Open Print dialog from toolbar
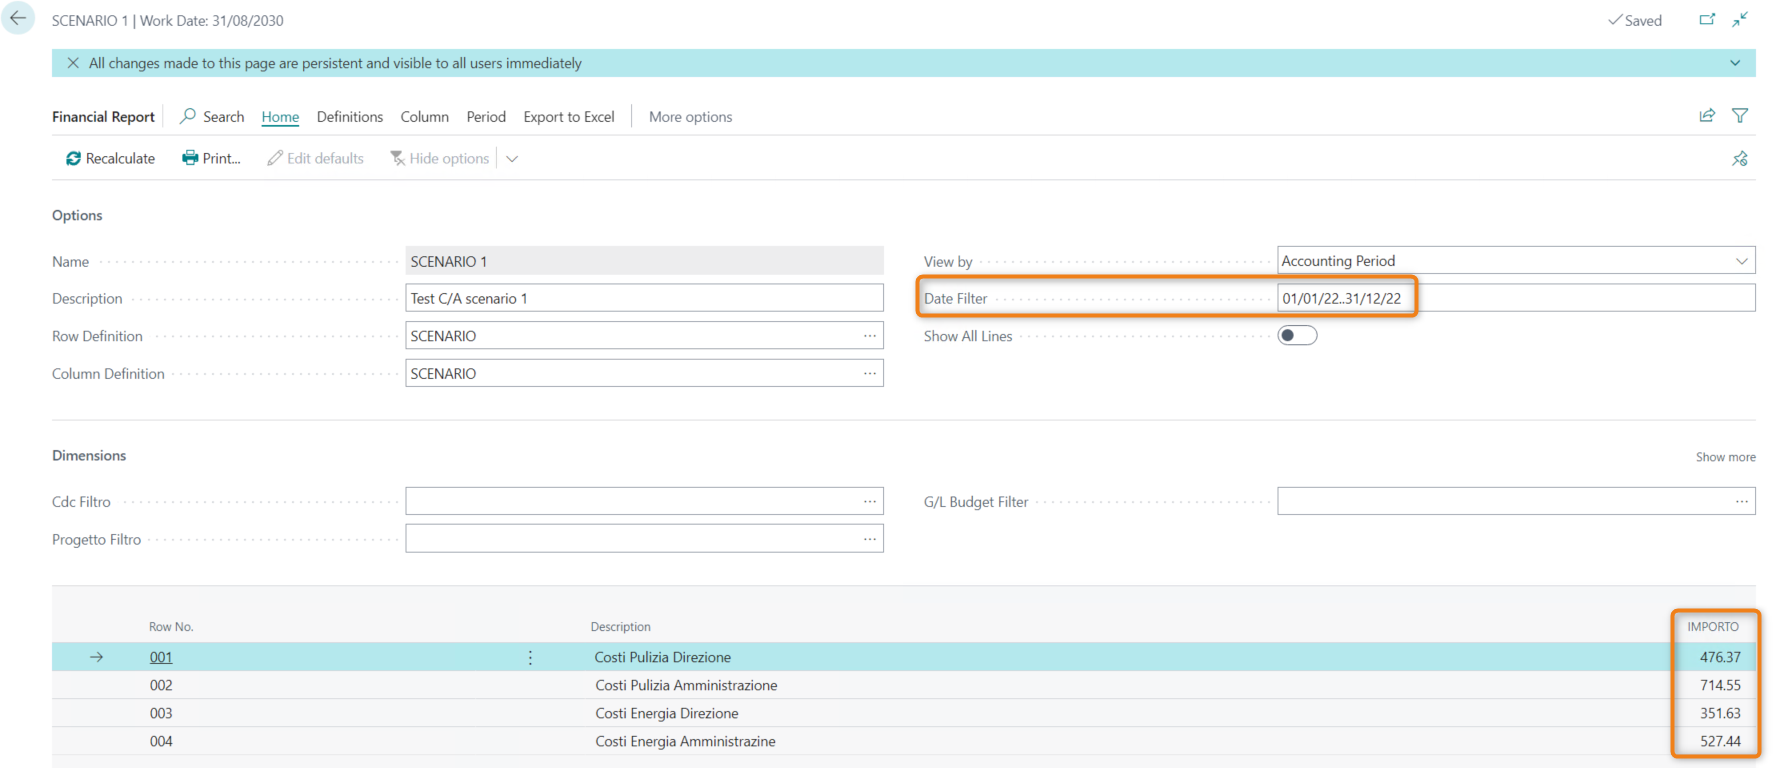This screenshot has width=1773, height=768. [x=211, y=158]
